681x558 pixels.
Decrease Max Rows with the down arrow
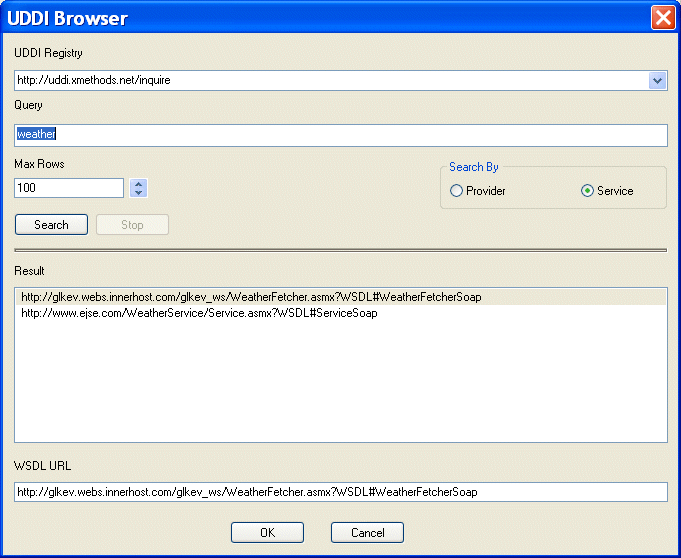click(139, 193)
